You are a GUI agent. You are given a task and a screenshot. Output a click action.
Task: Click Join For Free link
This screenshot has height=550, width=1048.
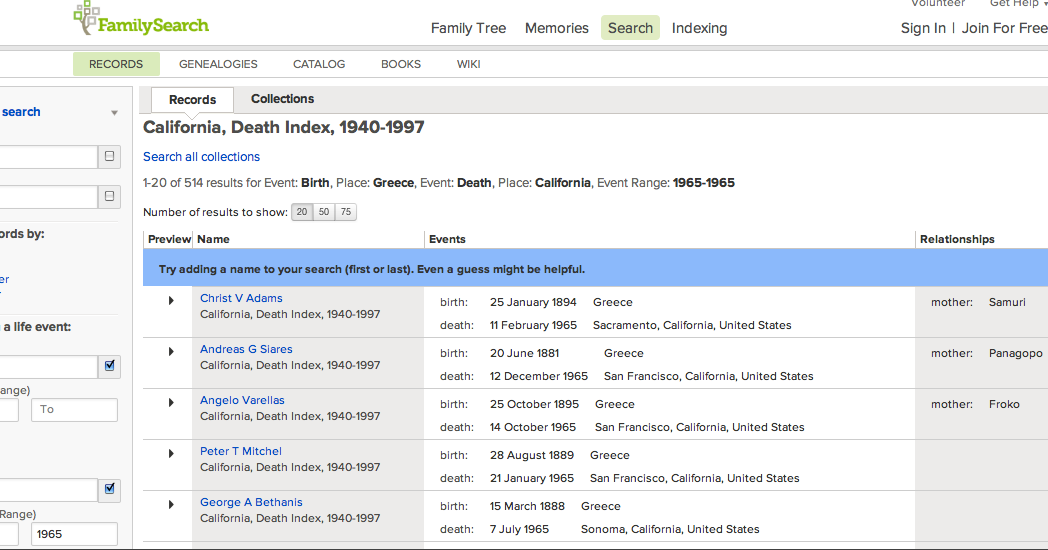coord(1004,28)
